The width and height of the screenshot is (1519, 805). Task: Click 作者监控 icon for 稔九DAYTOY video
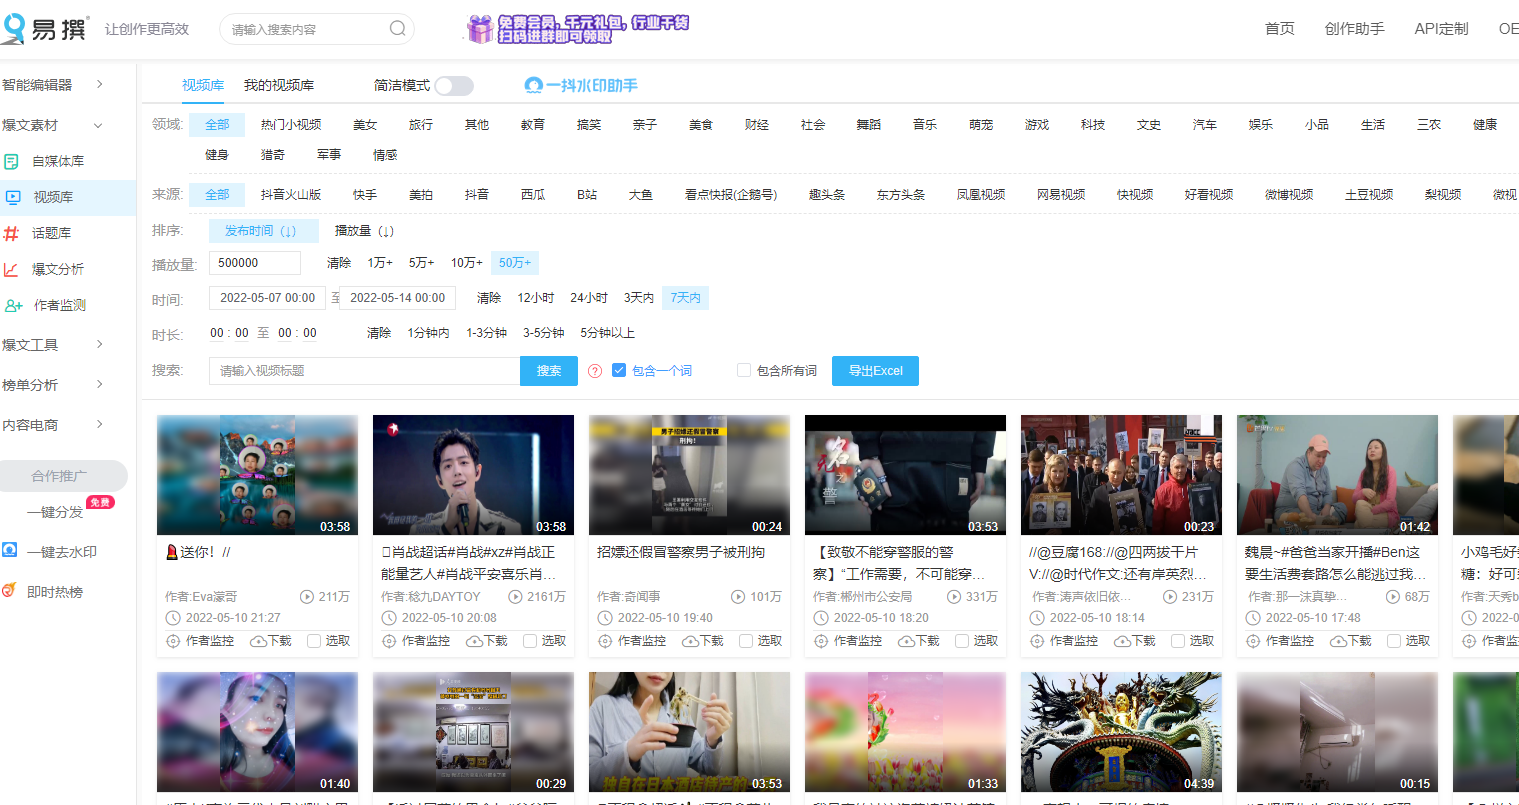click(x=388, y=641)
